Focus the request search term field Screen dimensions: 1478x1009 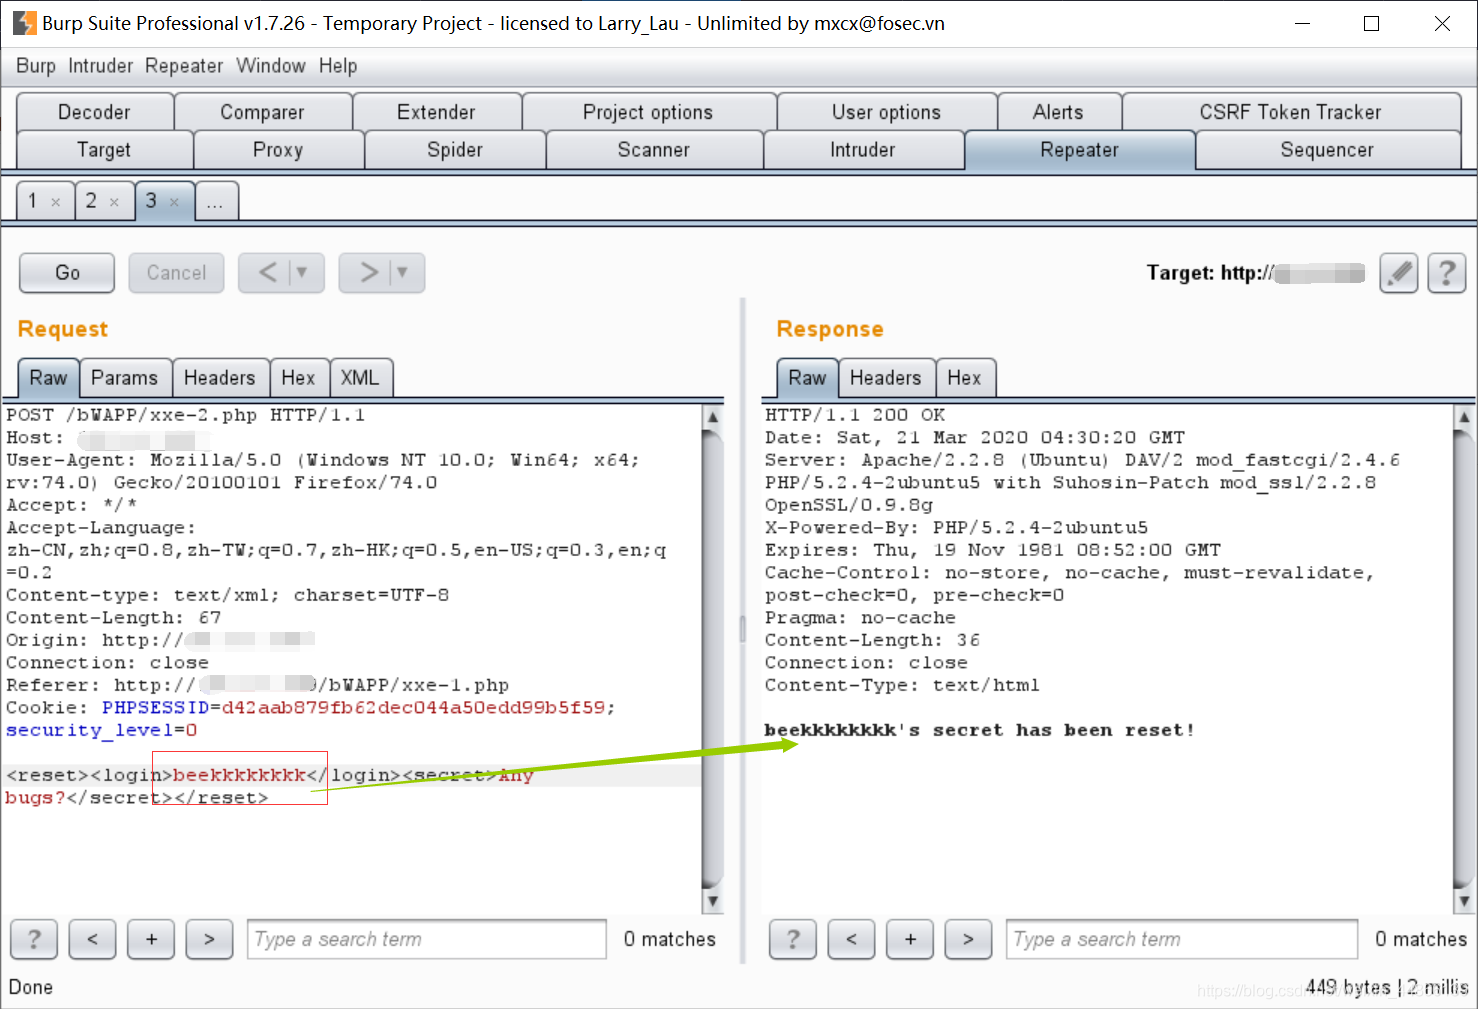(x=427, y=939)
